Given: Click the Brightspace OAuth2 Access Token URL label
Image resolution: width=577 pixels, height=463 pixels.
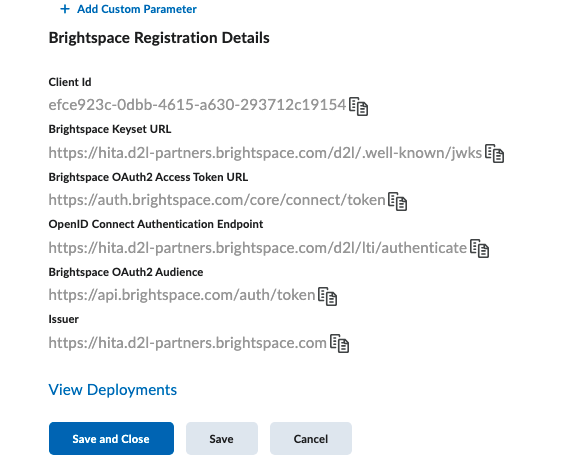Looking at the screenshot, I should (148, 177).
